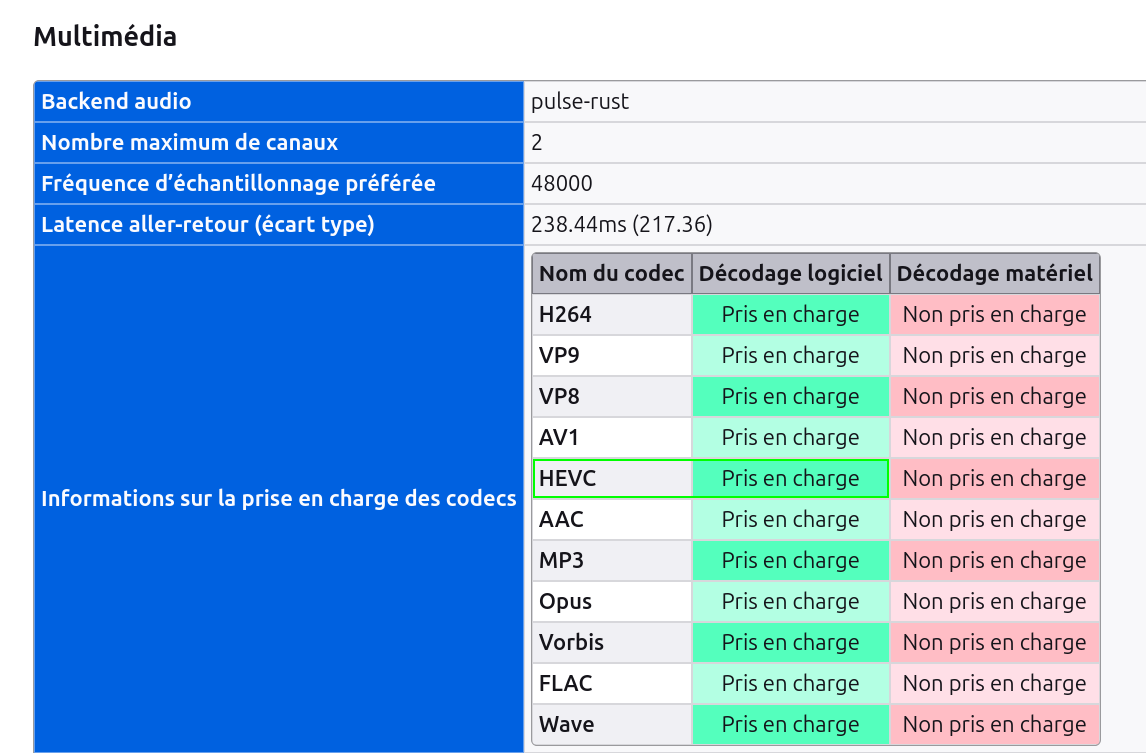1146x753 pixels.
Task: Select the Vorbis codec name cell
Action: (612, 642)
